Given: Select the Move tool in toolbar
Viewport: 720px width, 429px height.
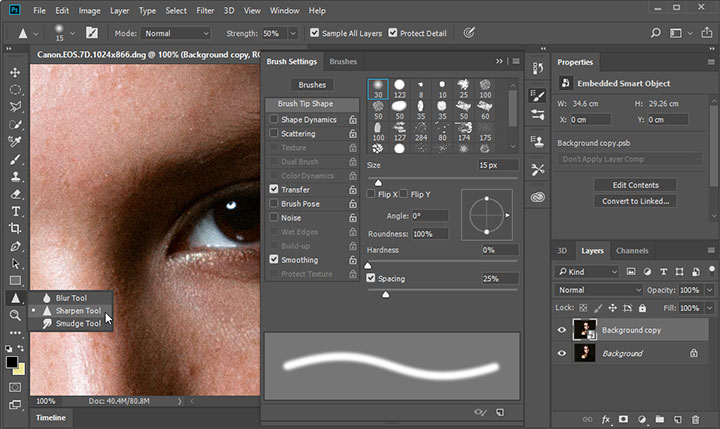Looking at the screenshot, I should [15, 72].
